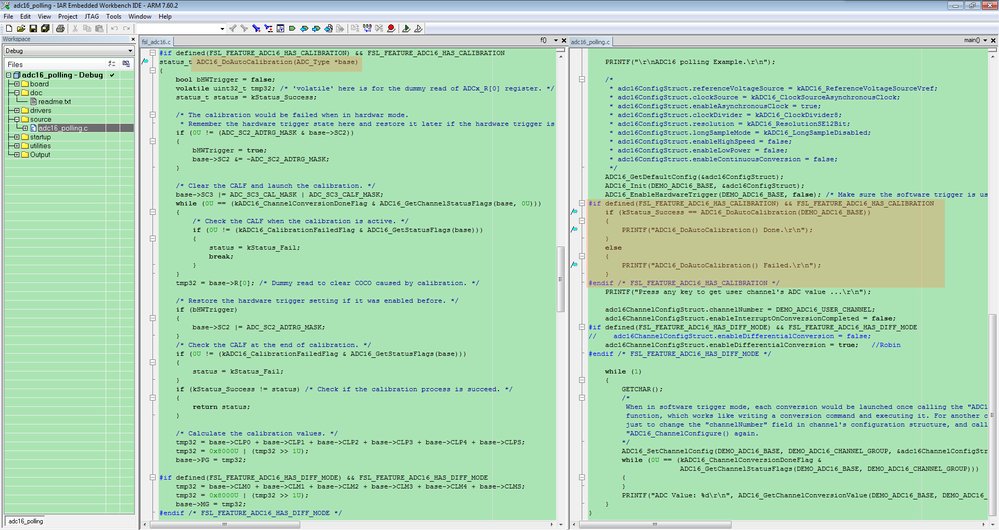Expand the board folder

17,84
